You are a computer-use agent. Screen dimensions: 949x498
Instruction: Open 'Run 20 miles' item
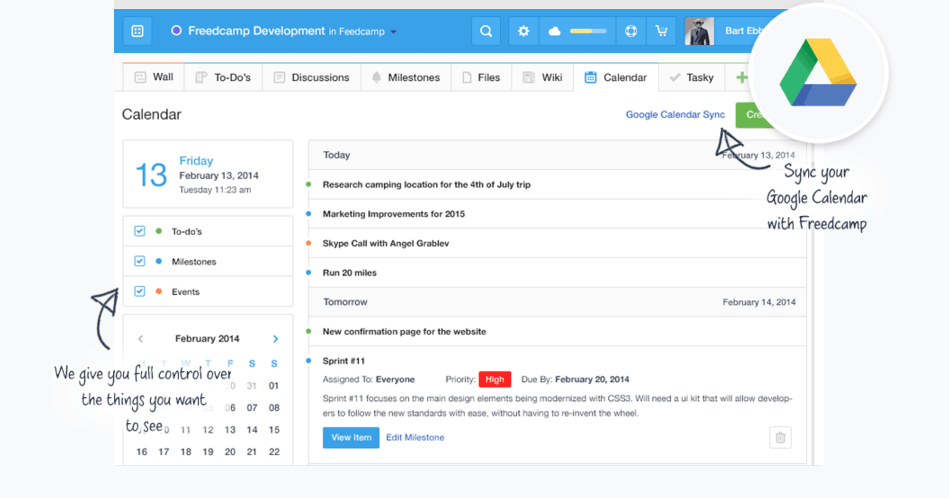[349, 273]
